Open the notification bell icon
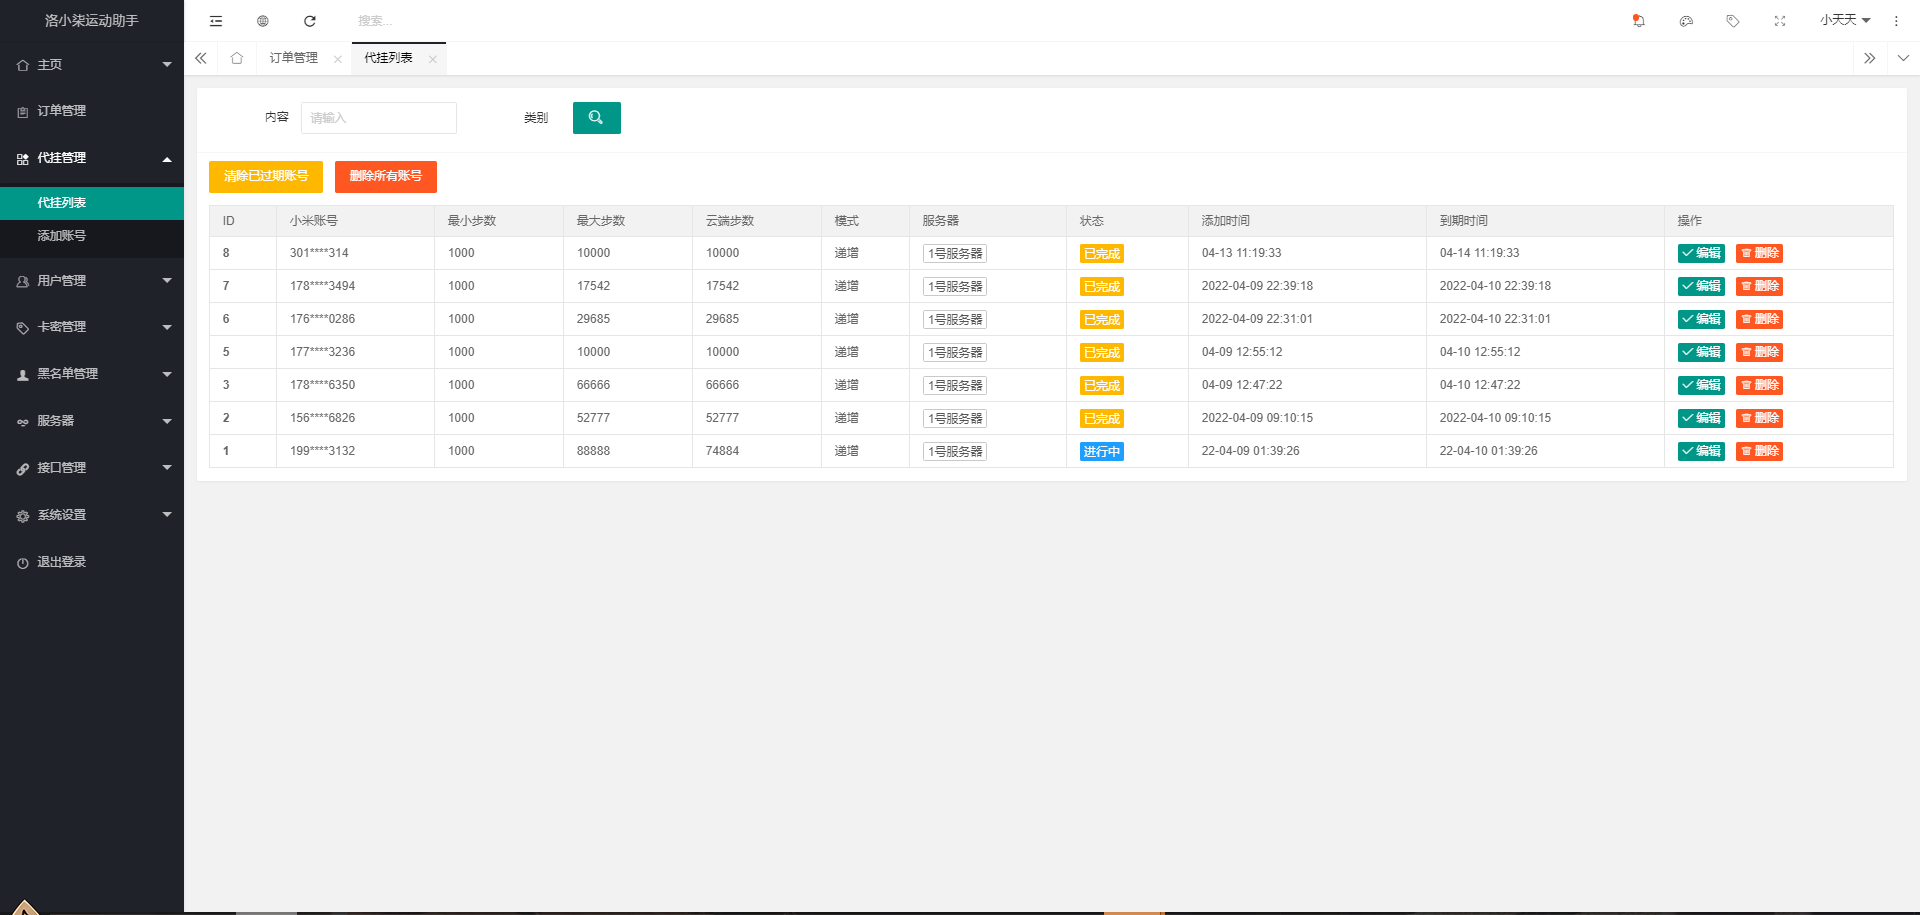The image size is (1920, 915). tap(1638, 21)
